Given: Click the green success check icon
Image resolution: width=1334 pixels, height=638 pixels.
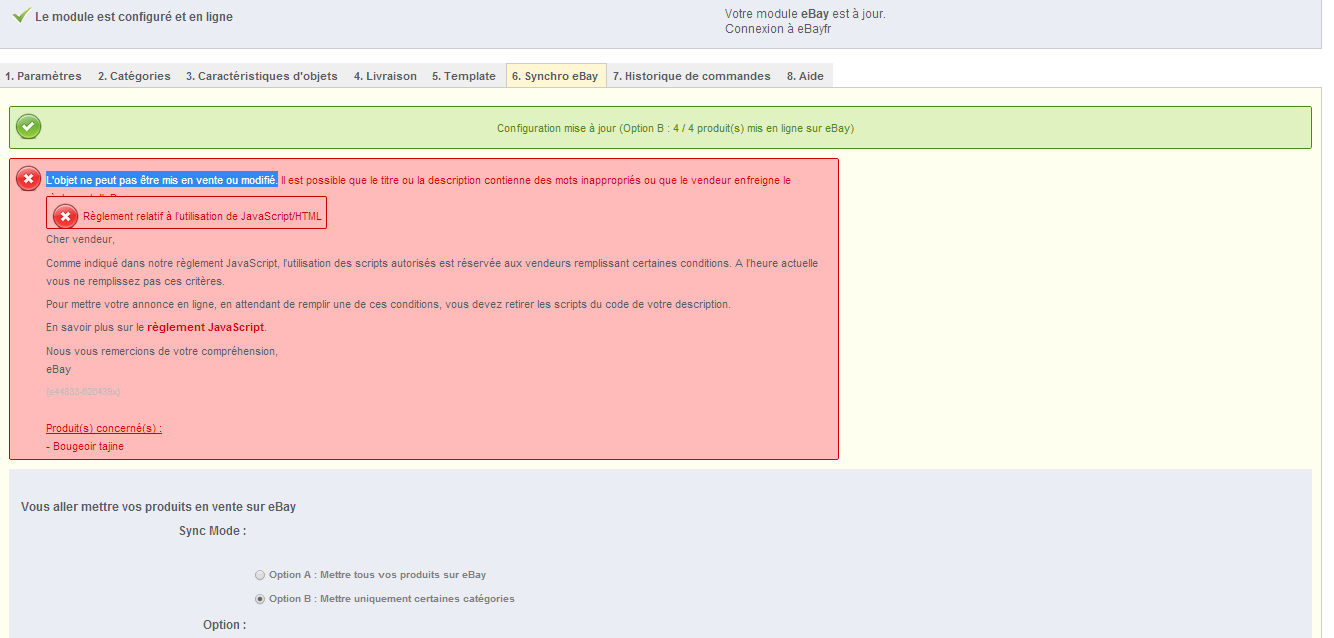Looking at the screenshot, I should 29,127.
